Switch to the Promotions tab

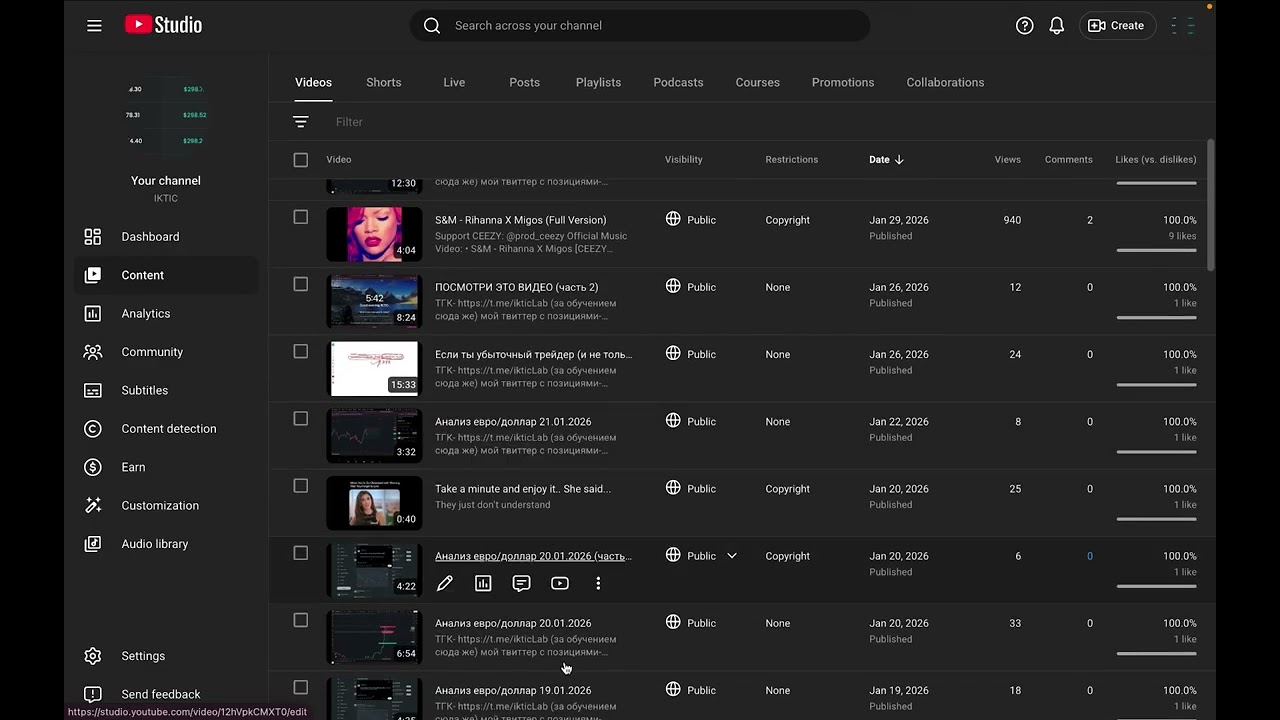tap(843, 82)
